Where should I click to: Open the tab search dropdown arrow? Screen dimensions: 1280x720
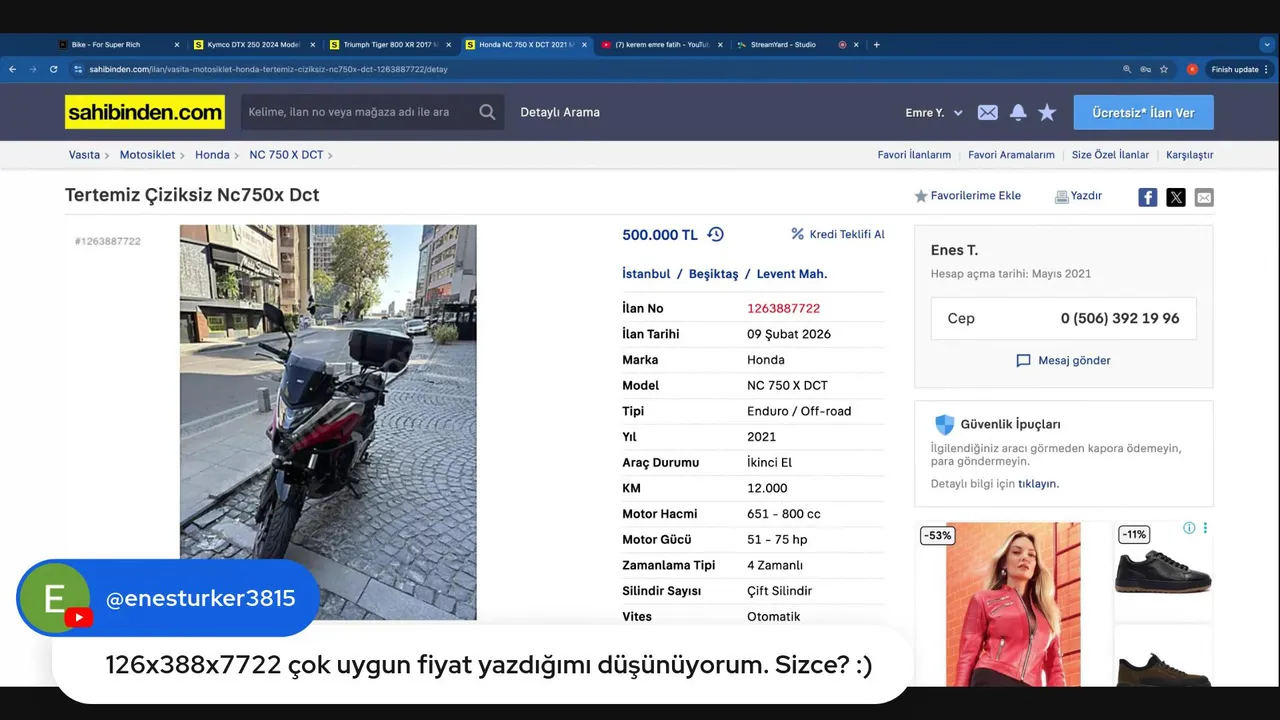tap(1267, 44)
